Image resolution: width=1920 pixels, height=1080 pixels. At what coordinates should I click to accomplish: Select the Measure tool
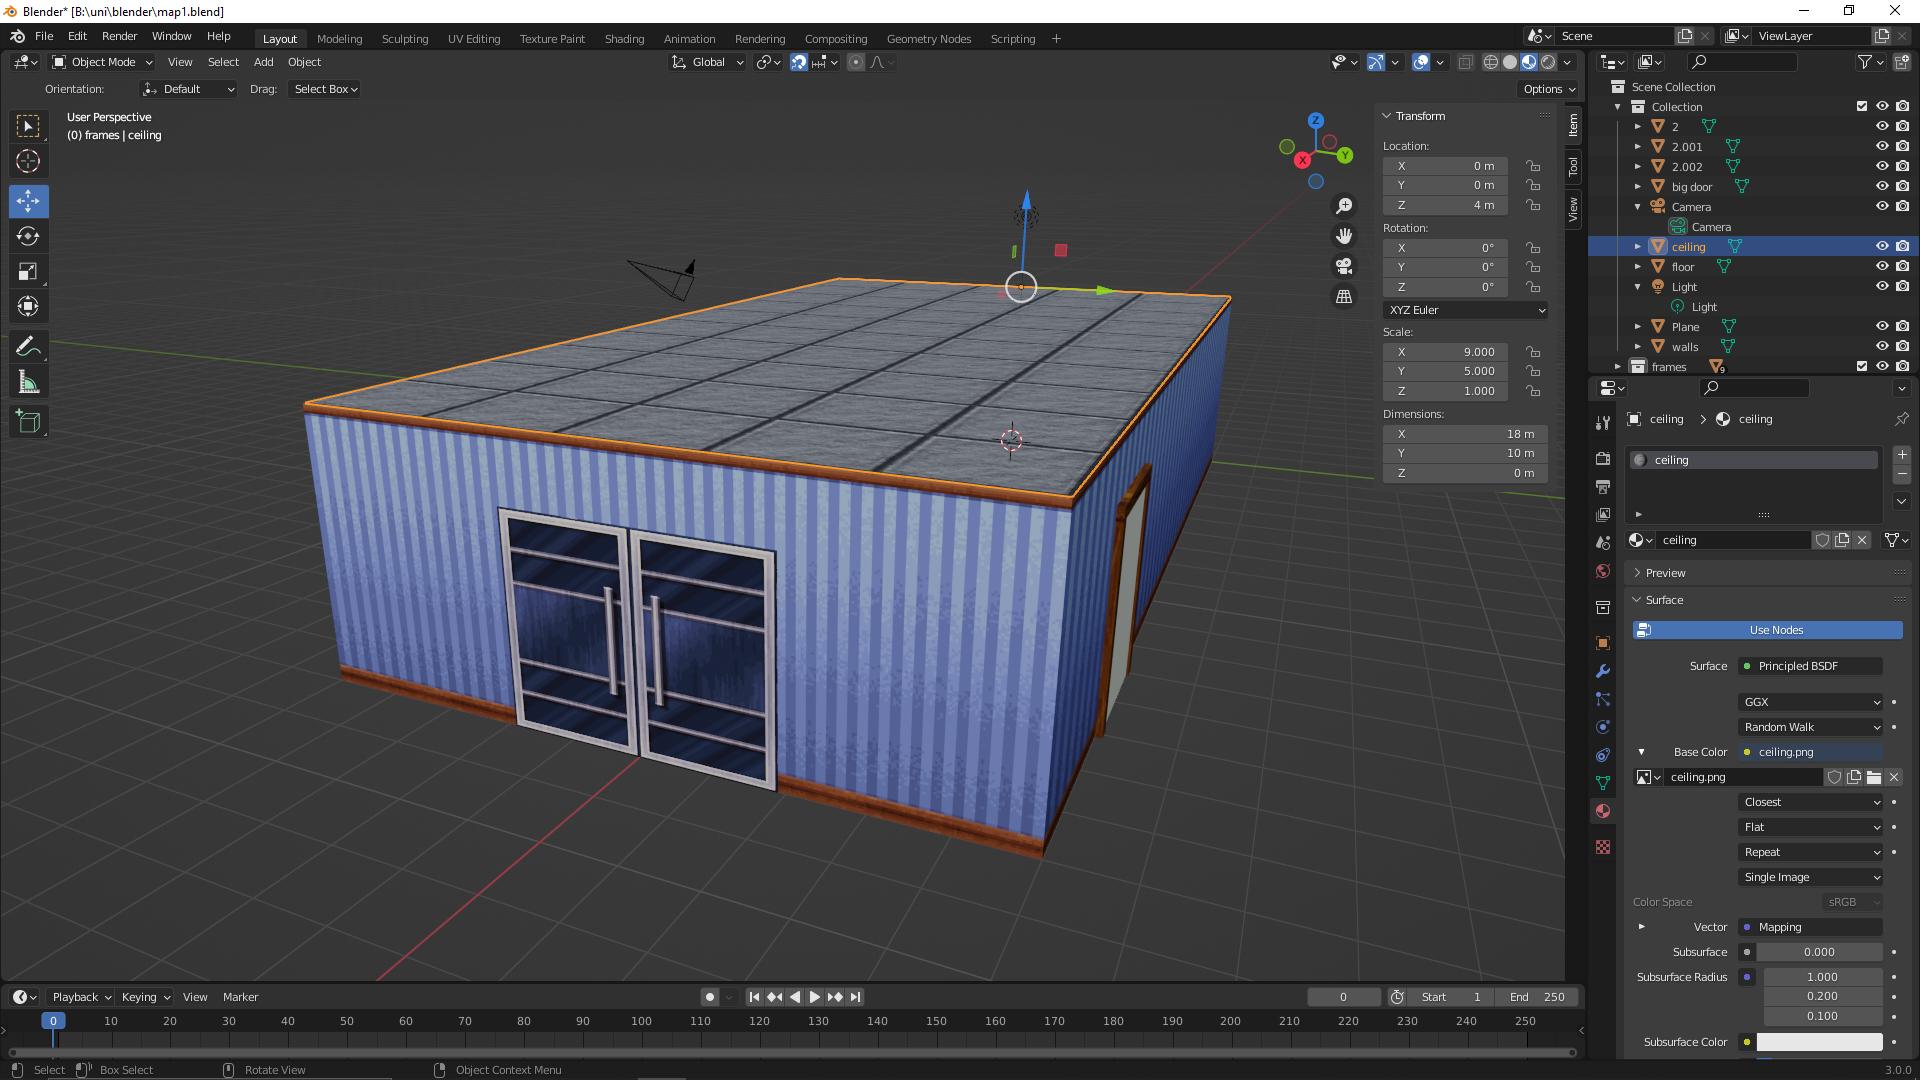coord(28,382)
